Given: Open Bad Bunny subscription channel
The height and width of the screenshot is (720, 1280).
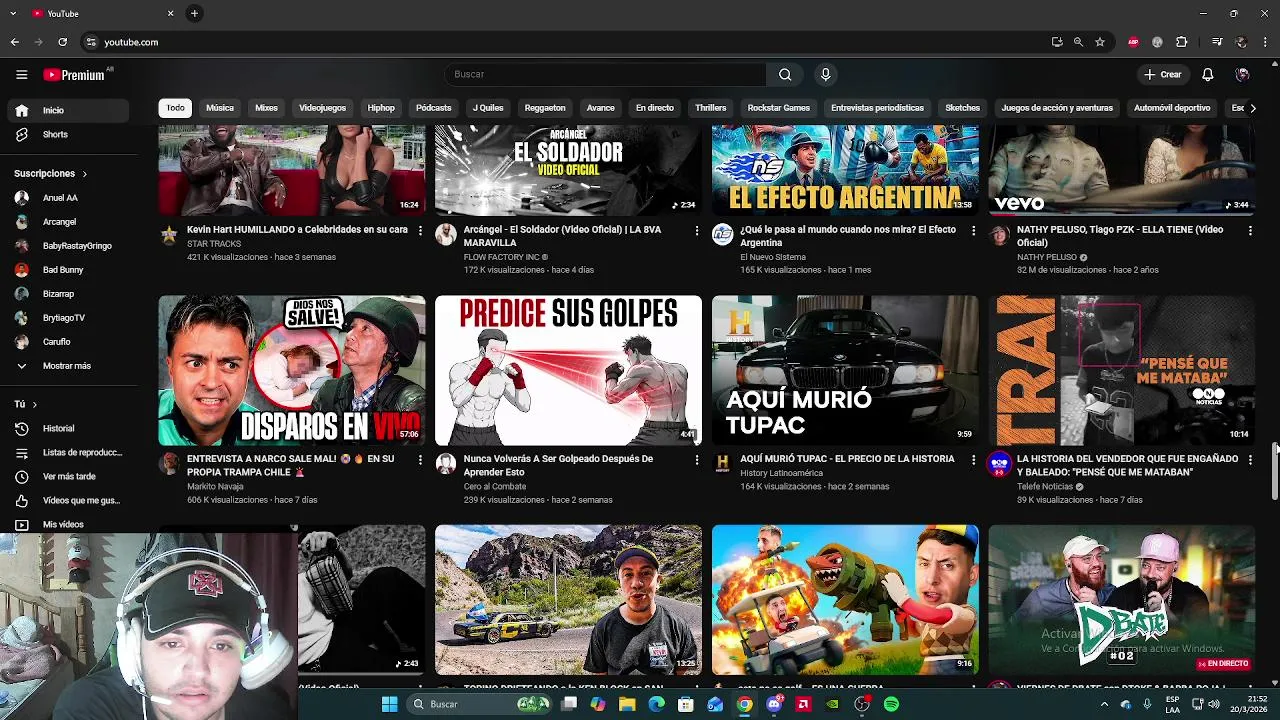Looking at the screenshot, I should [68, 270].
